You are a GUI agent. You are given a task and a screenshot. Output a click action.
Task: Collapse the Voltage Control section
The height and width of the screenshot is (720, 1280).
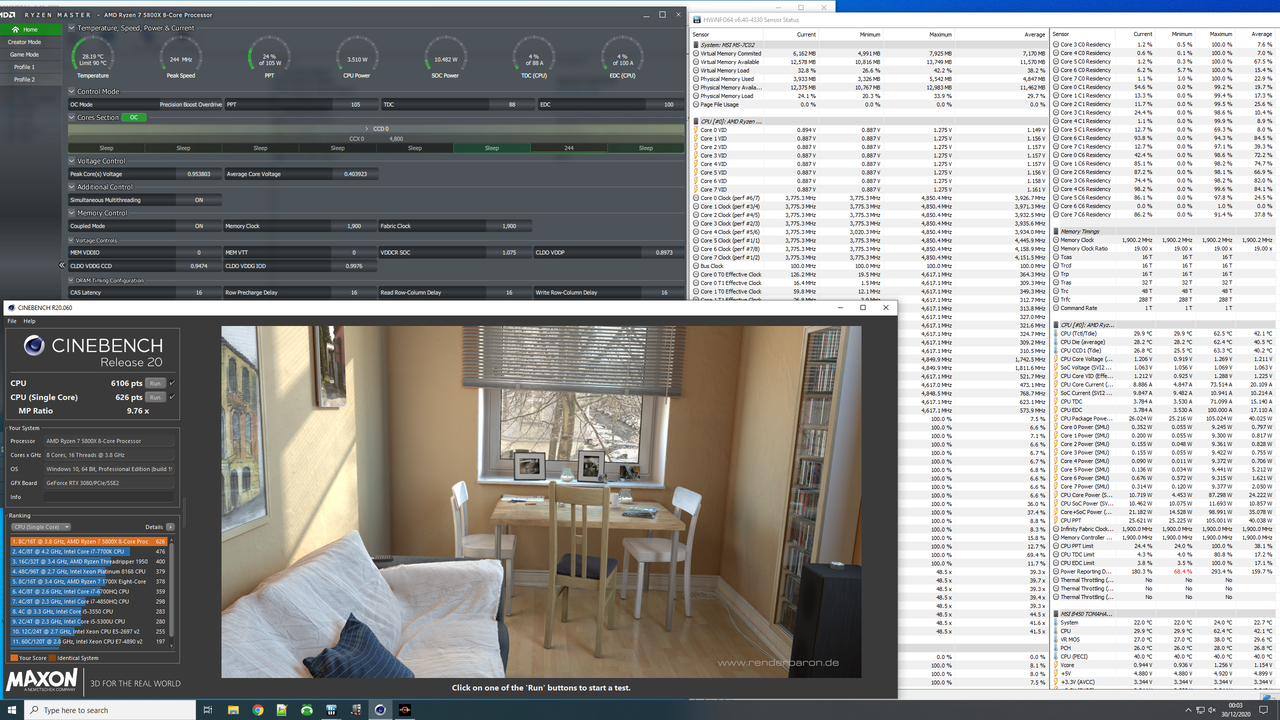[72, 161]
